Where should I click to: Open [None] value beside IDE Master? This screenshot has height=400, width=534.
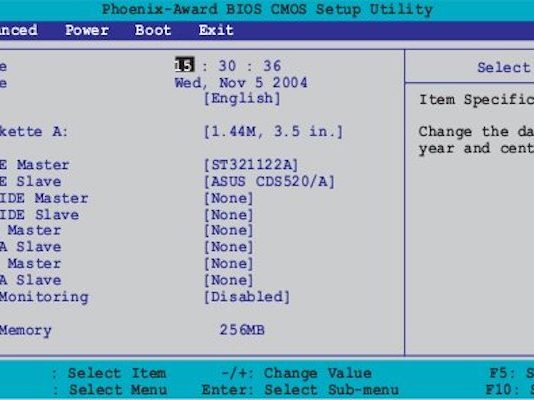tap(229, 198)
